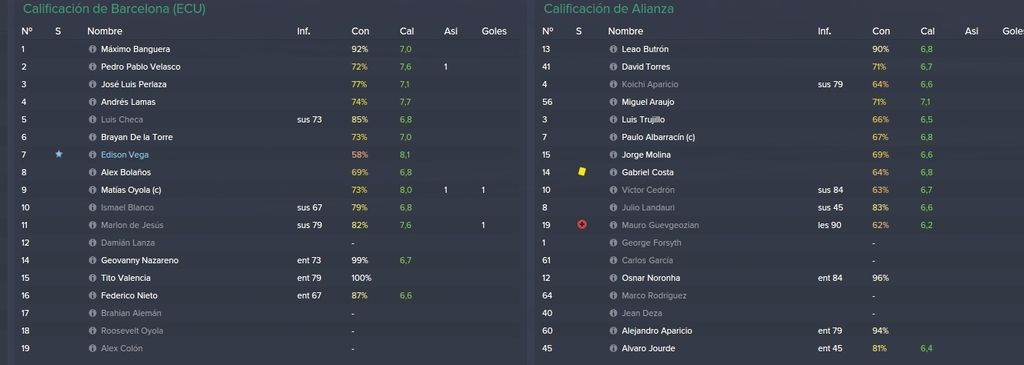Open player Miguel Araujo profile

tap(648, 102)
